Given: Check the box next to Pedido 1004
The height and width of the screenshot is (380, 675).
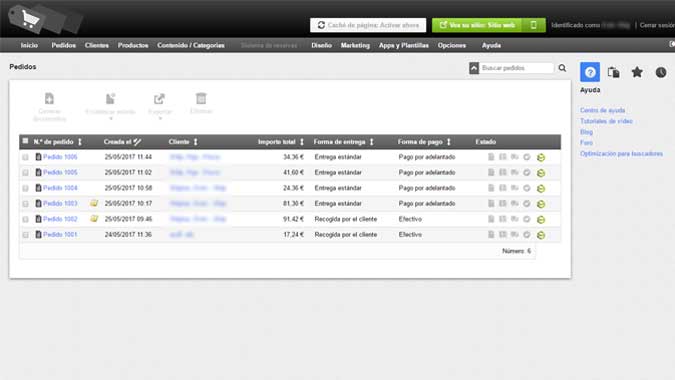Looking at the screenshot, I should click(x=25, y=188).
